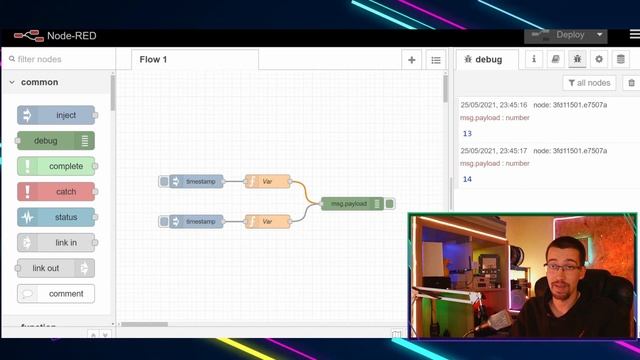Select the upper Var function node
The width and height of the screenshot is (640, 360).
pos(267,181)
